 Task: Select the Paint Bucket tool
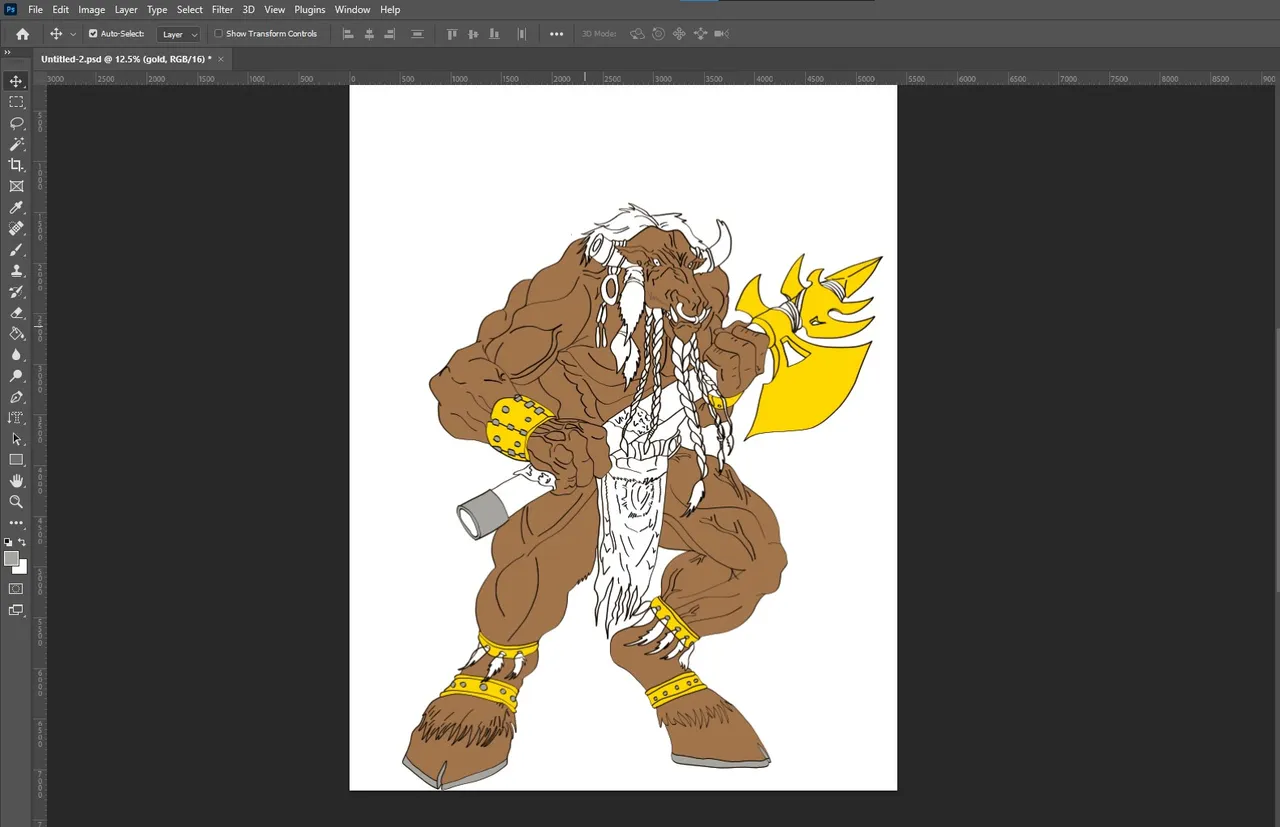click(x=16, y=334)
